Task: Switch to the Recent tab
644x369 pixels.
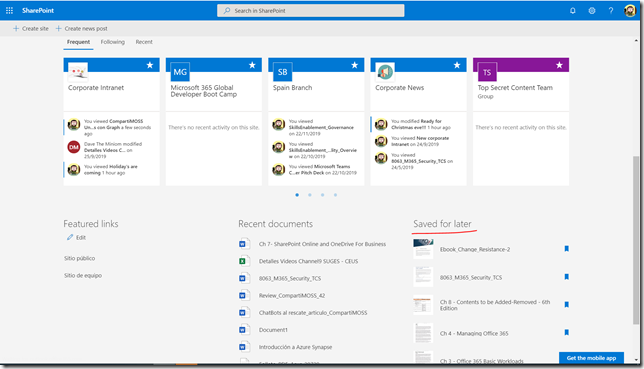Action: (144, 42)
